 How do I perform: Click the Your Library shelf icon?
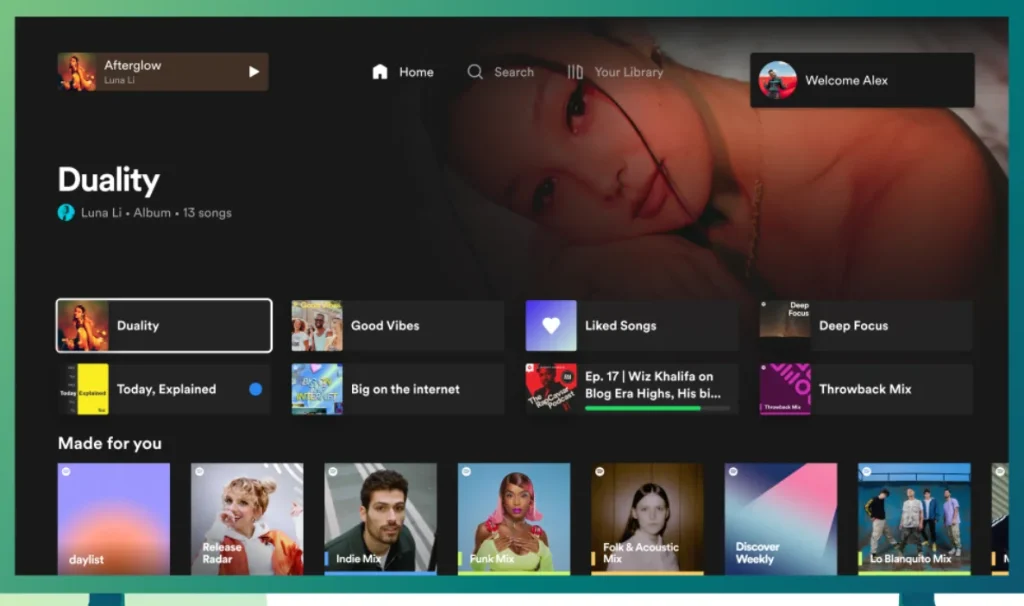pos(575,72)
